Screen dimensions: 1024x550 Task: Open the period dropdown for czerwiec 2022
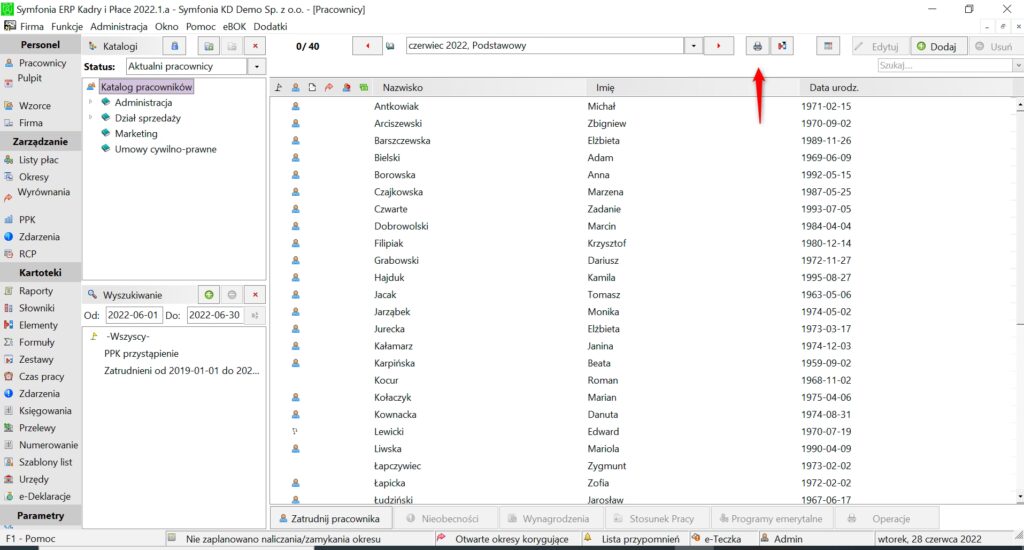693,46
